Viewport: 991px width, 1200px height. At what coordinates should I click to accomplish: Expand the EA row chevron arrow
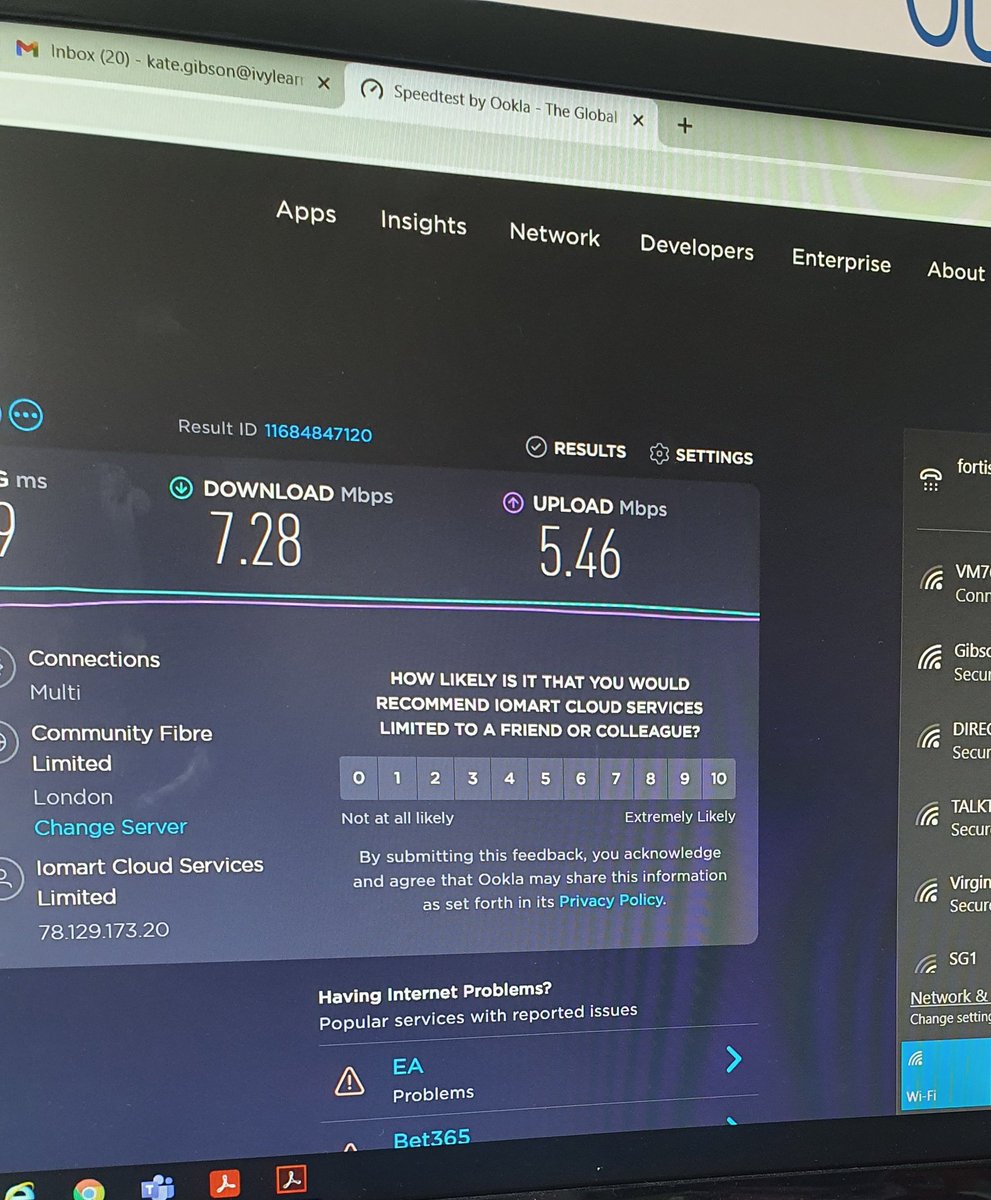pos(733,1059)
